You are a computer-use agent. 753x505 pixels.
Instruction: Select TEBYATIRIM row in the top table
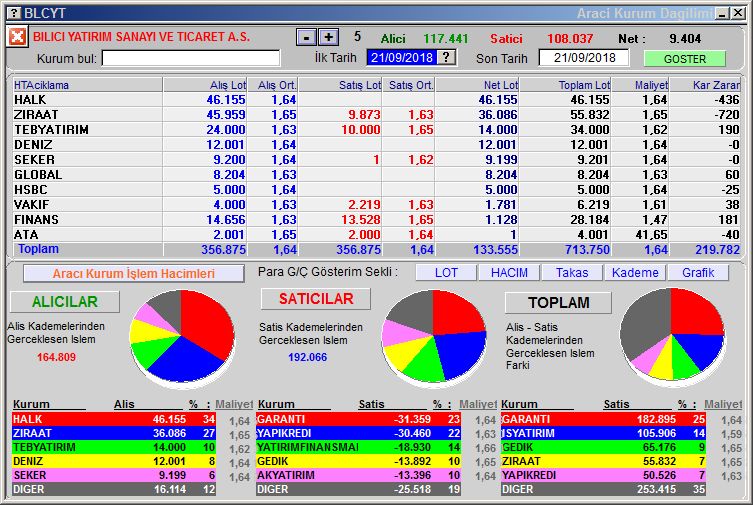pos(376,130)
